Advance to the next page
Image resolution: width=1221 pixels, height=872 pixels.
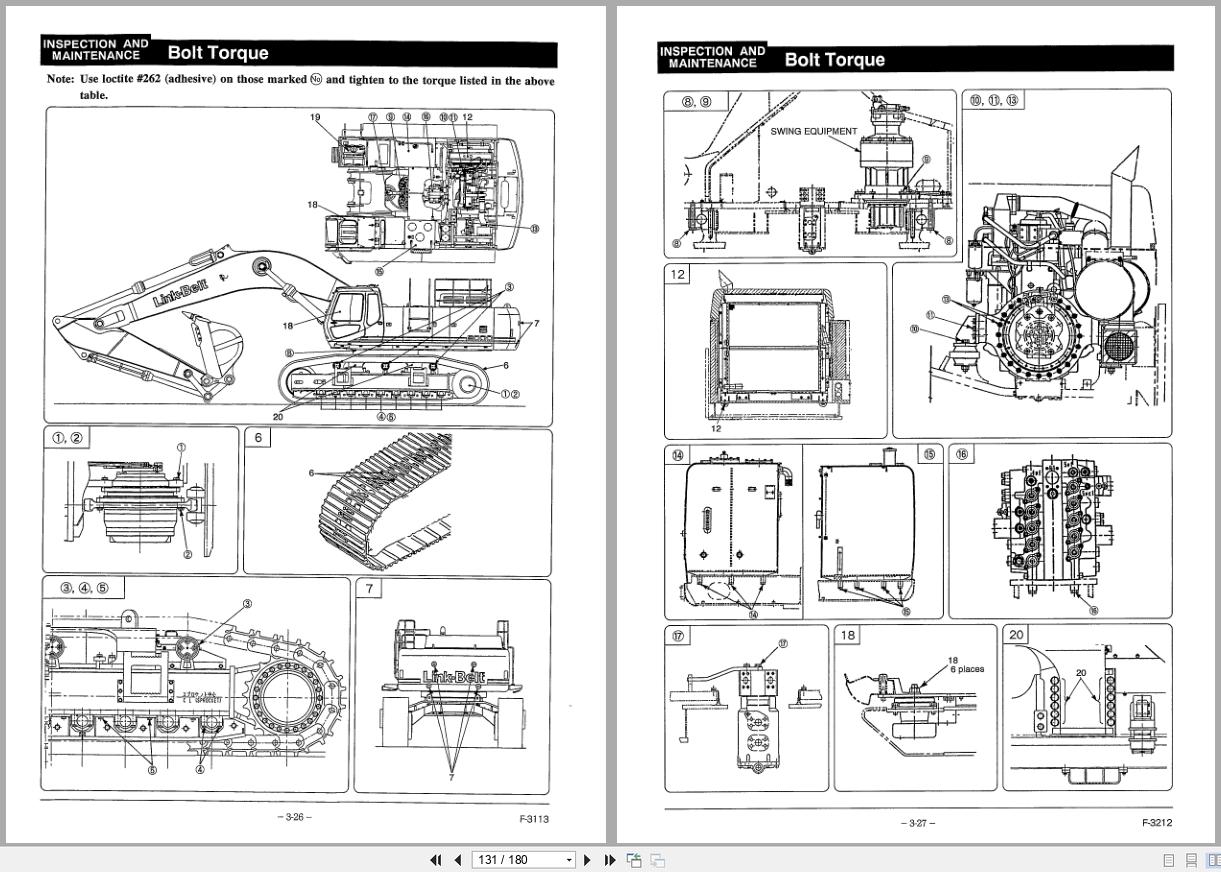click(588, 859)
